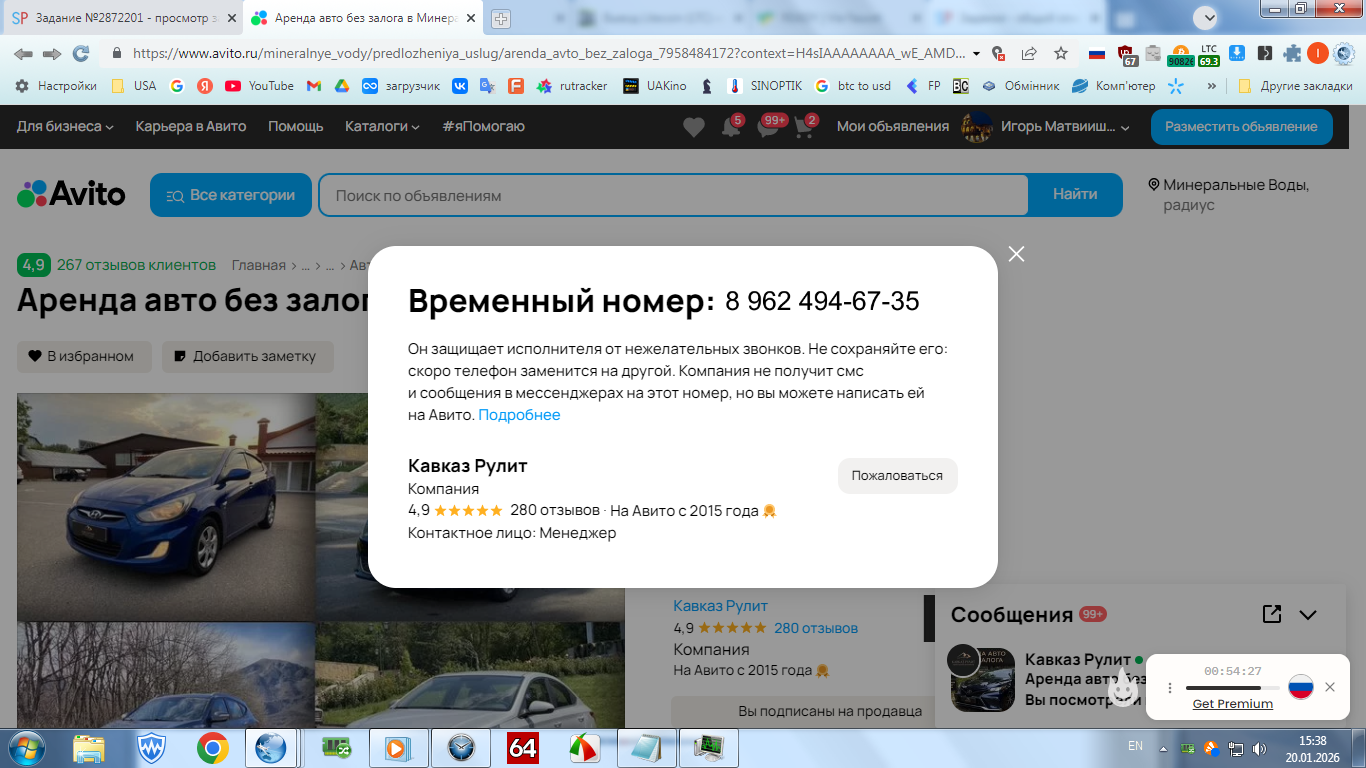Image resolution: width=1366 pixels, height=768 pixels.
Task: Open the Помощь menu item
Action: point(296,127)
